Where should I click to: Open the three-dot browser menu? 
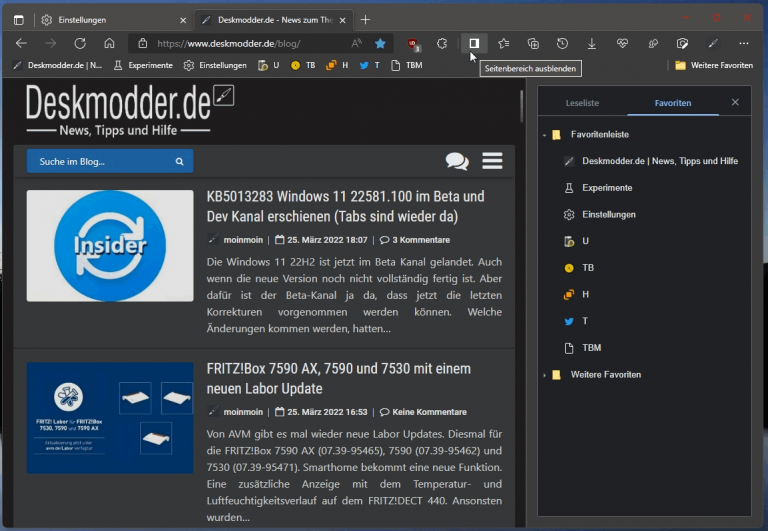(743, 44)
